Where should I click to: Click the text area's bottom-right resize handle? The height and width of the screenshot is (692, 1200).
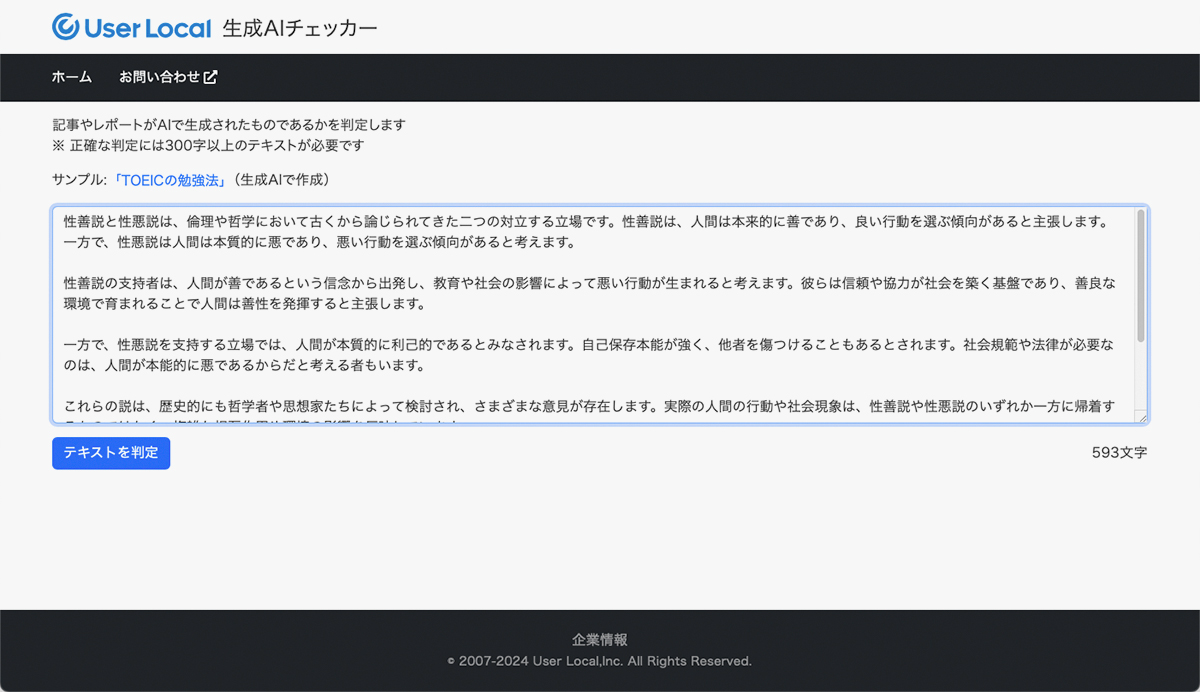pos(1142,418)
